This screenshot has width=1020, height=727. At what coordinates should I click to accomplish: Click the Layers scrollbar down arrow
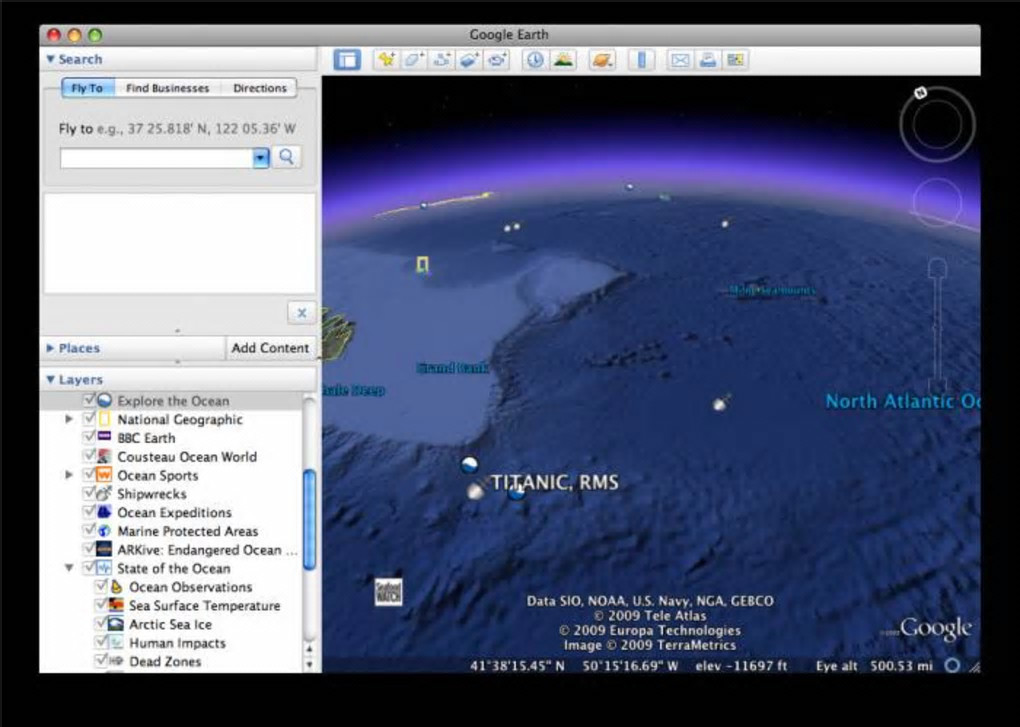coord(310,665)
